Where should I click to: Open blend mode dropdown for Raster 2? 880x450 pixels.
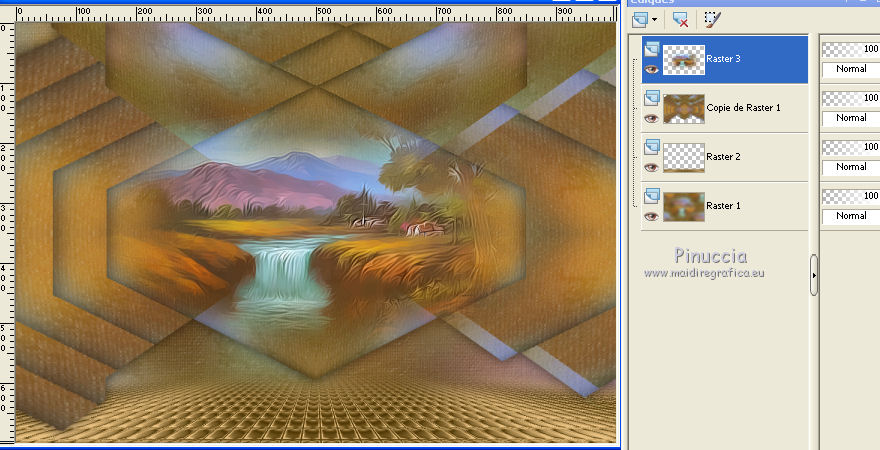tap(851, 167)
